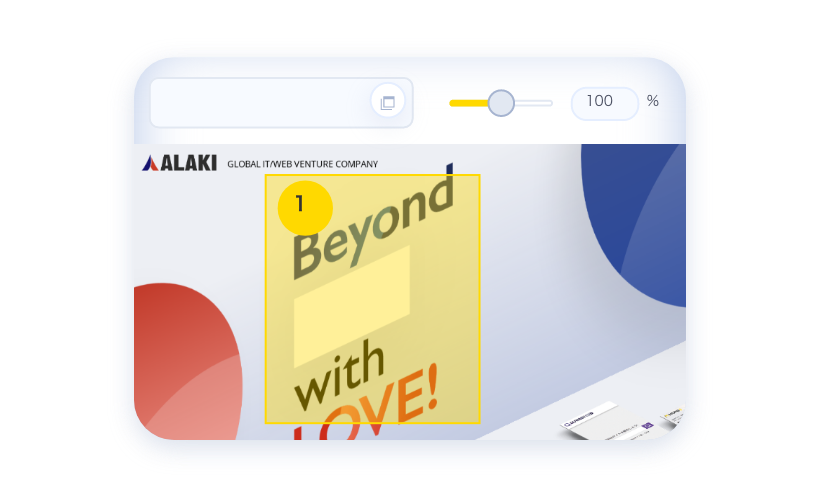Click the ALAKI triangle logo icon
This screenshot has width=820, height=484.
[150, 163]
